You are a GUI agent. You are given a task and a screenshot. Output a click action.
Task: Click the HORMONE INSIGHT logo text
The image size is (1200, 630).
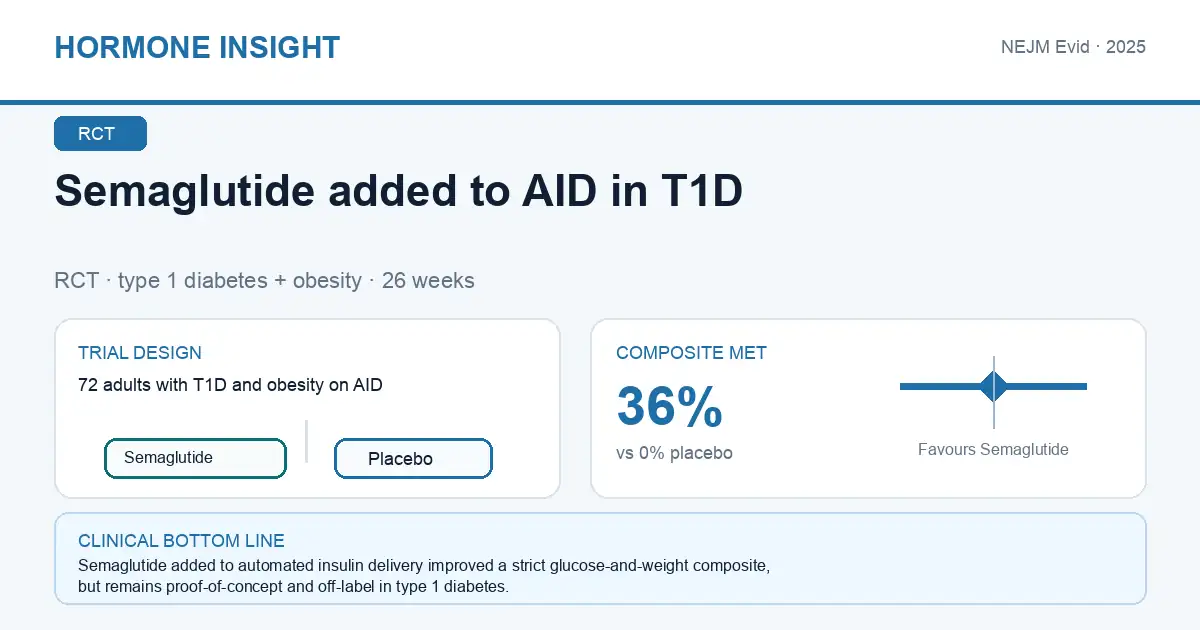pyautogui.click(x=197, y=47)
